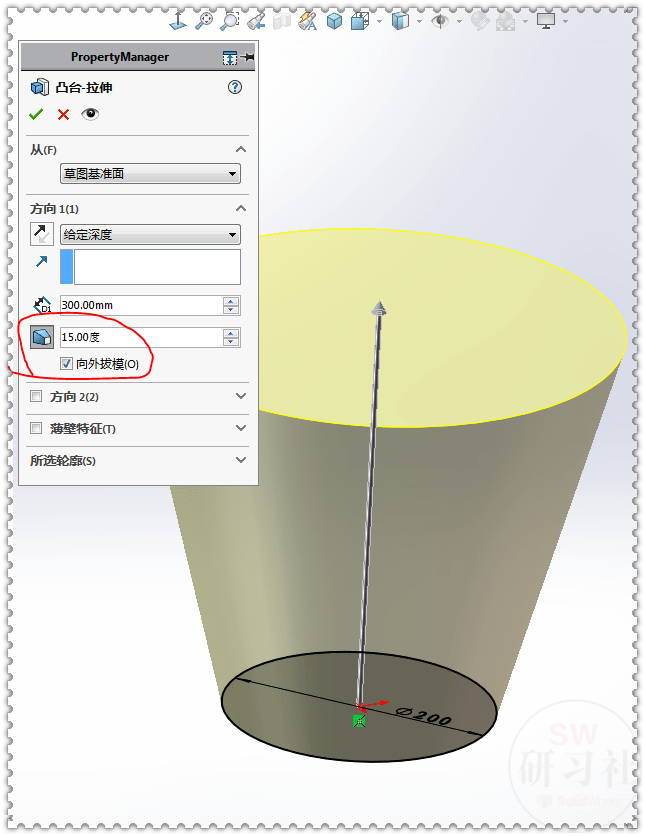Click the 3D cube view icon
Screen dimensions: 645x836
click(334, 21)
